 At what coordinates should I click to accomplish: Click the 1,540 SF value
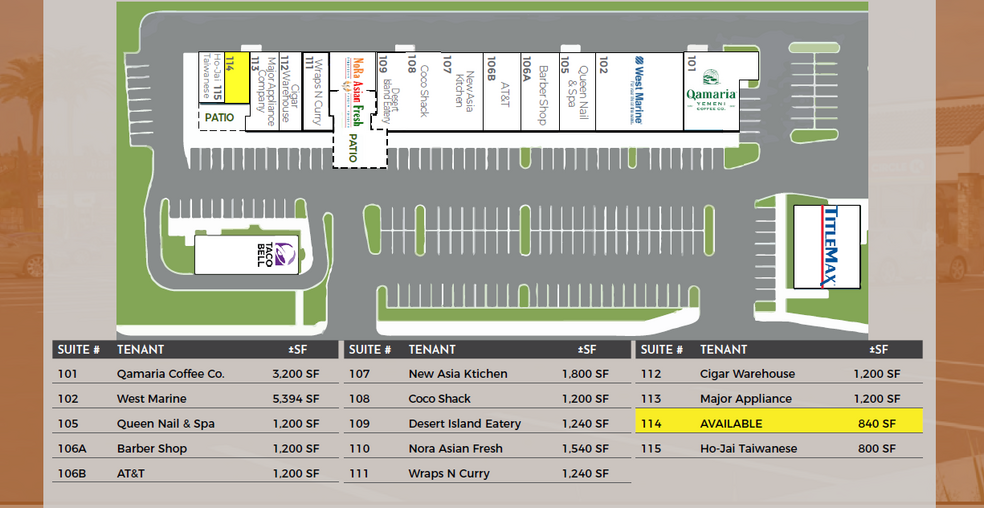(585, 448)
